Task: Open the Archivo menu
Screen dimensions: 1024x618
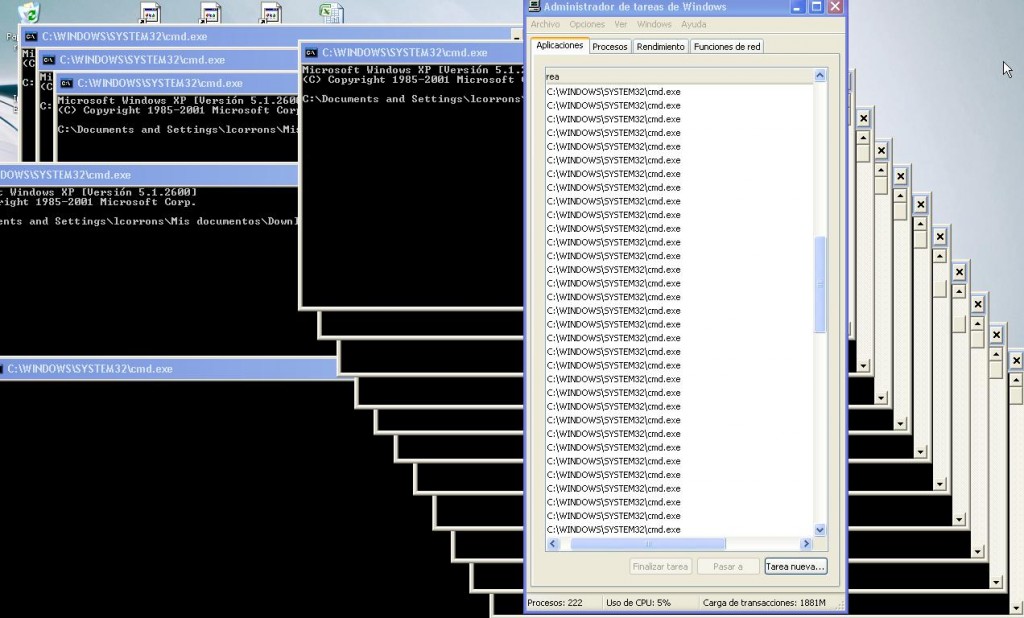Action: (545, 24)
